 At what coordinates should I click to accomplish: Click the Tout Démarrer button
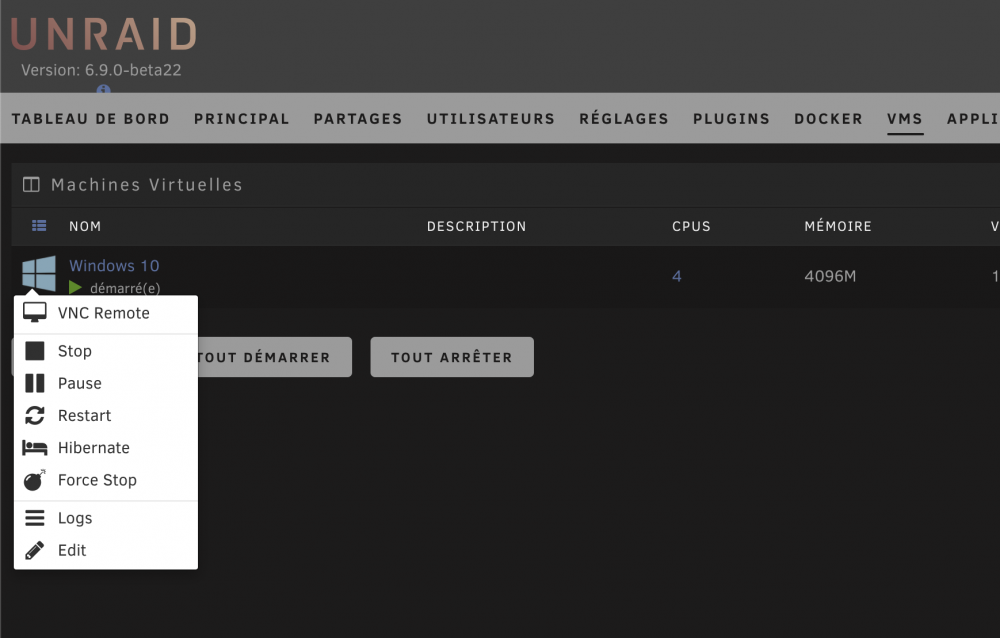pos(274,357)
